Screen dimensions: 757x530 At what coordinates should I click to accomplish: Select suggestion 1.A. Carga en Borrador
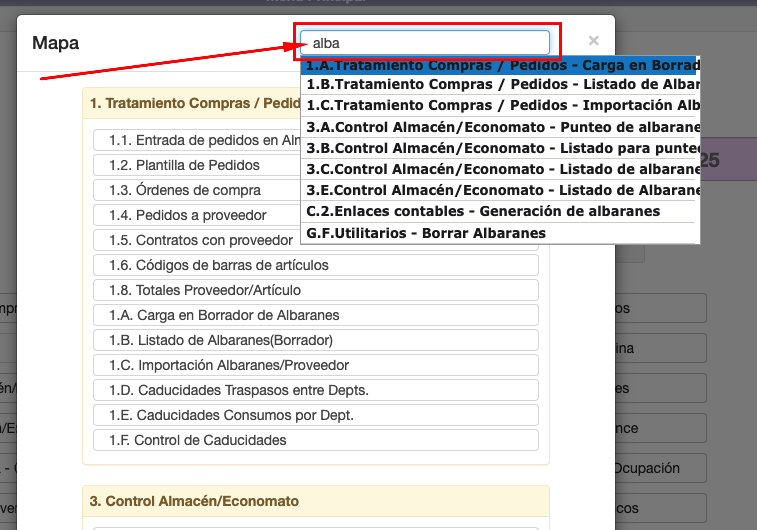pos(500,66)
